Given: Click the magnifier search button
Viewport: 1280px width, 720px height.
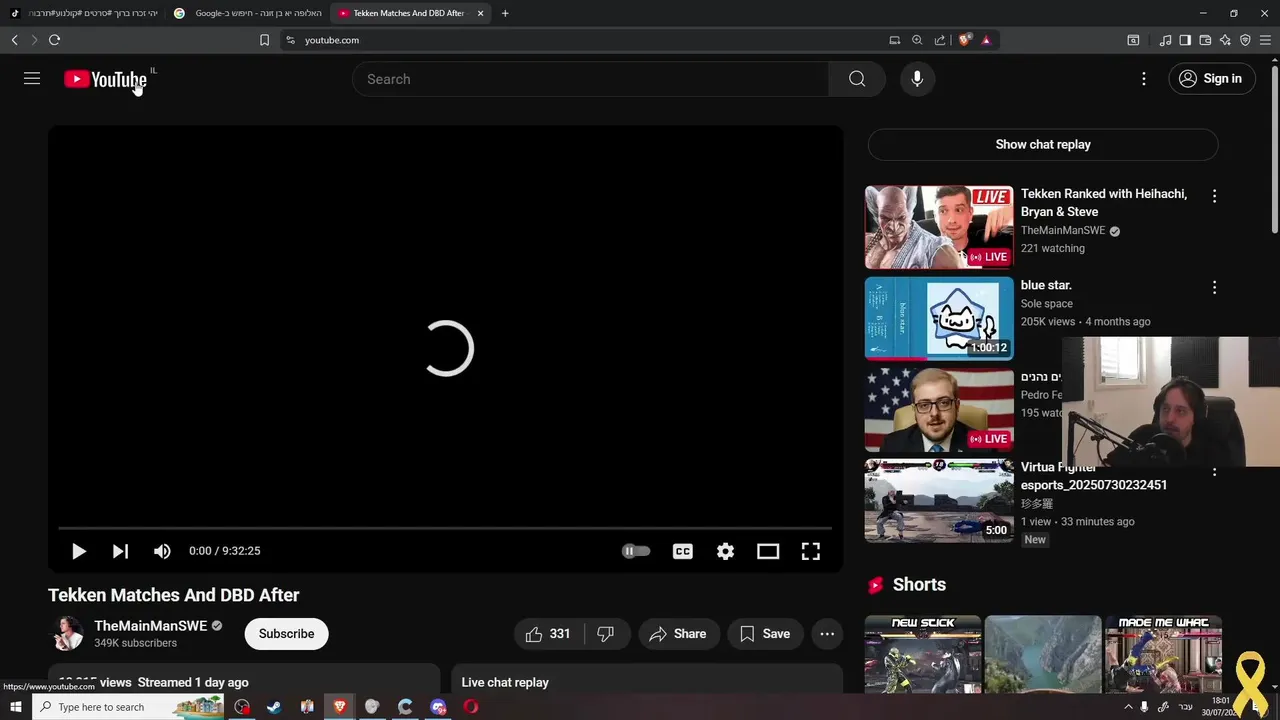Looking at the screenshot, I should (857, 79).
